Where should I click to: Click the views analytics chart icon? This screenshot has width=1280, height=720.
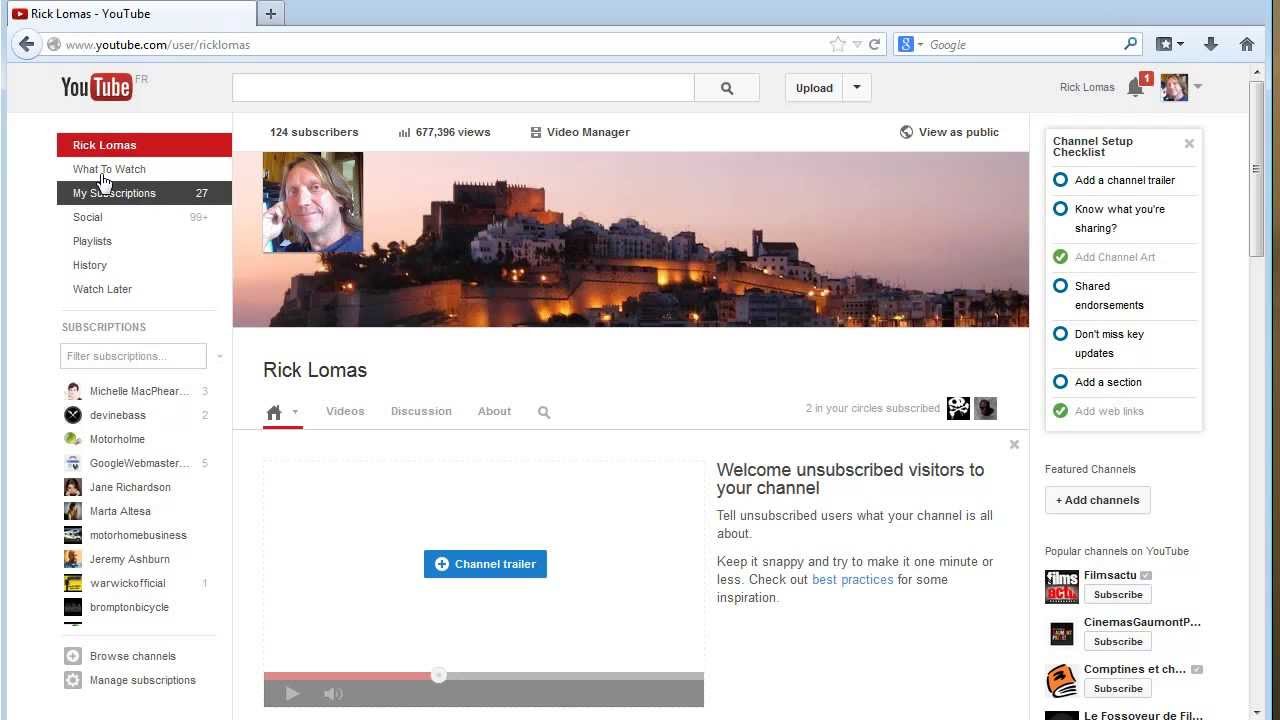[404, 132]
